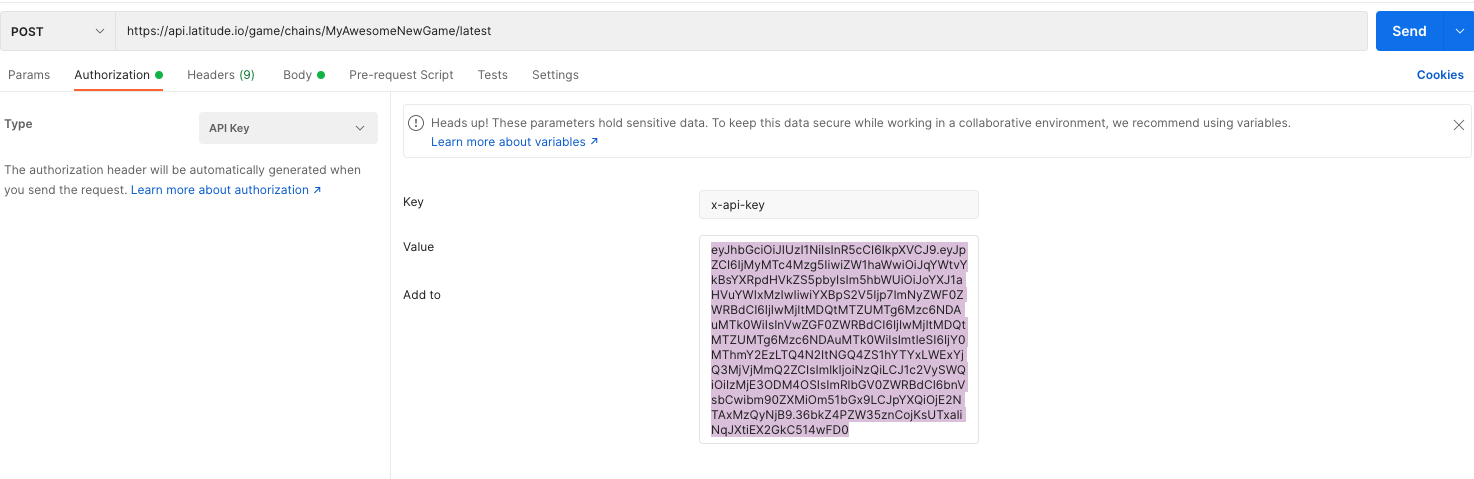1474x479 pixels.
Task: Go to the Tests tab
Action: tap(493, 75)
